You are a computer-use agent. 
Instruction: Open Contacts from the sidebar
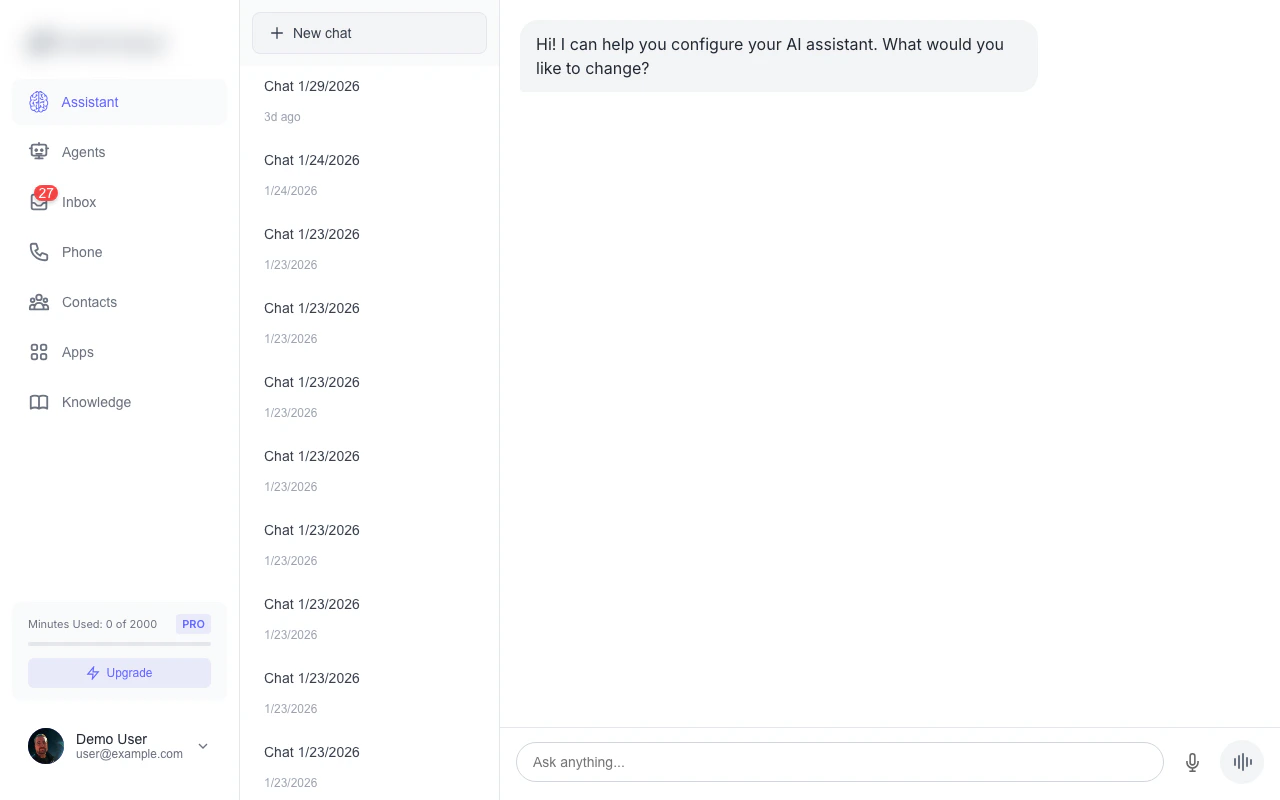(89, 302)
